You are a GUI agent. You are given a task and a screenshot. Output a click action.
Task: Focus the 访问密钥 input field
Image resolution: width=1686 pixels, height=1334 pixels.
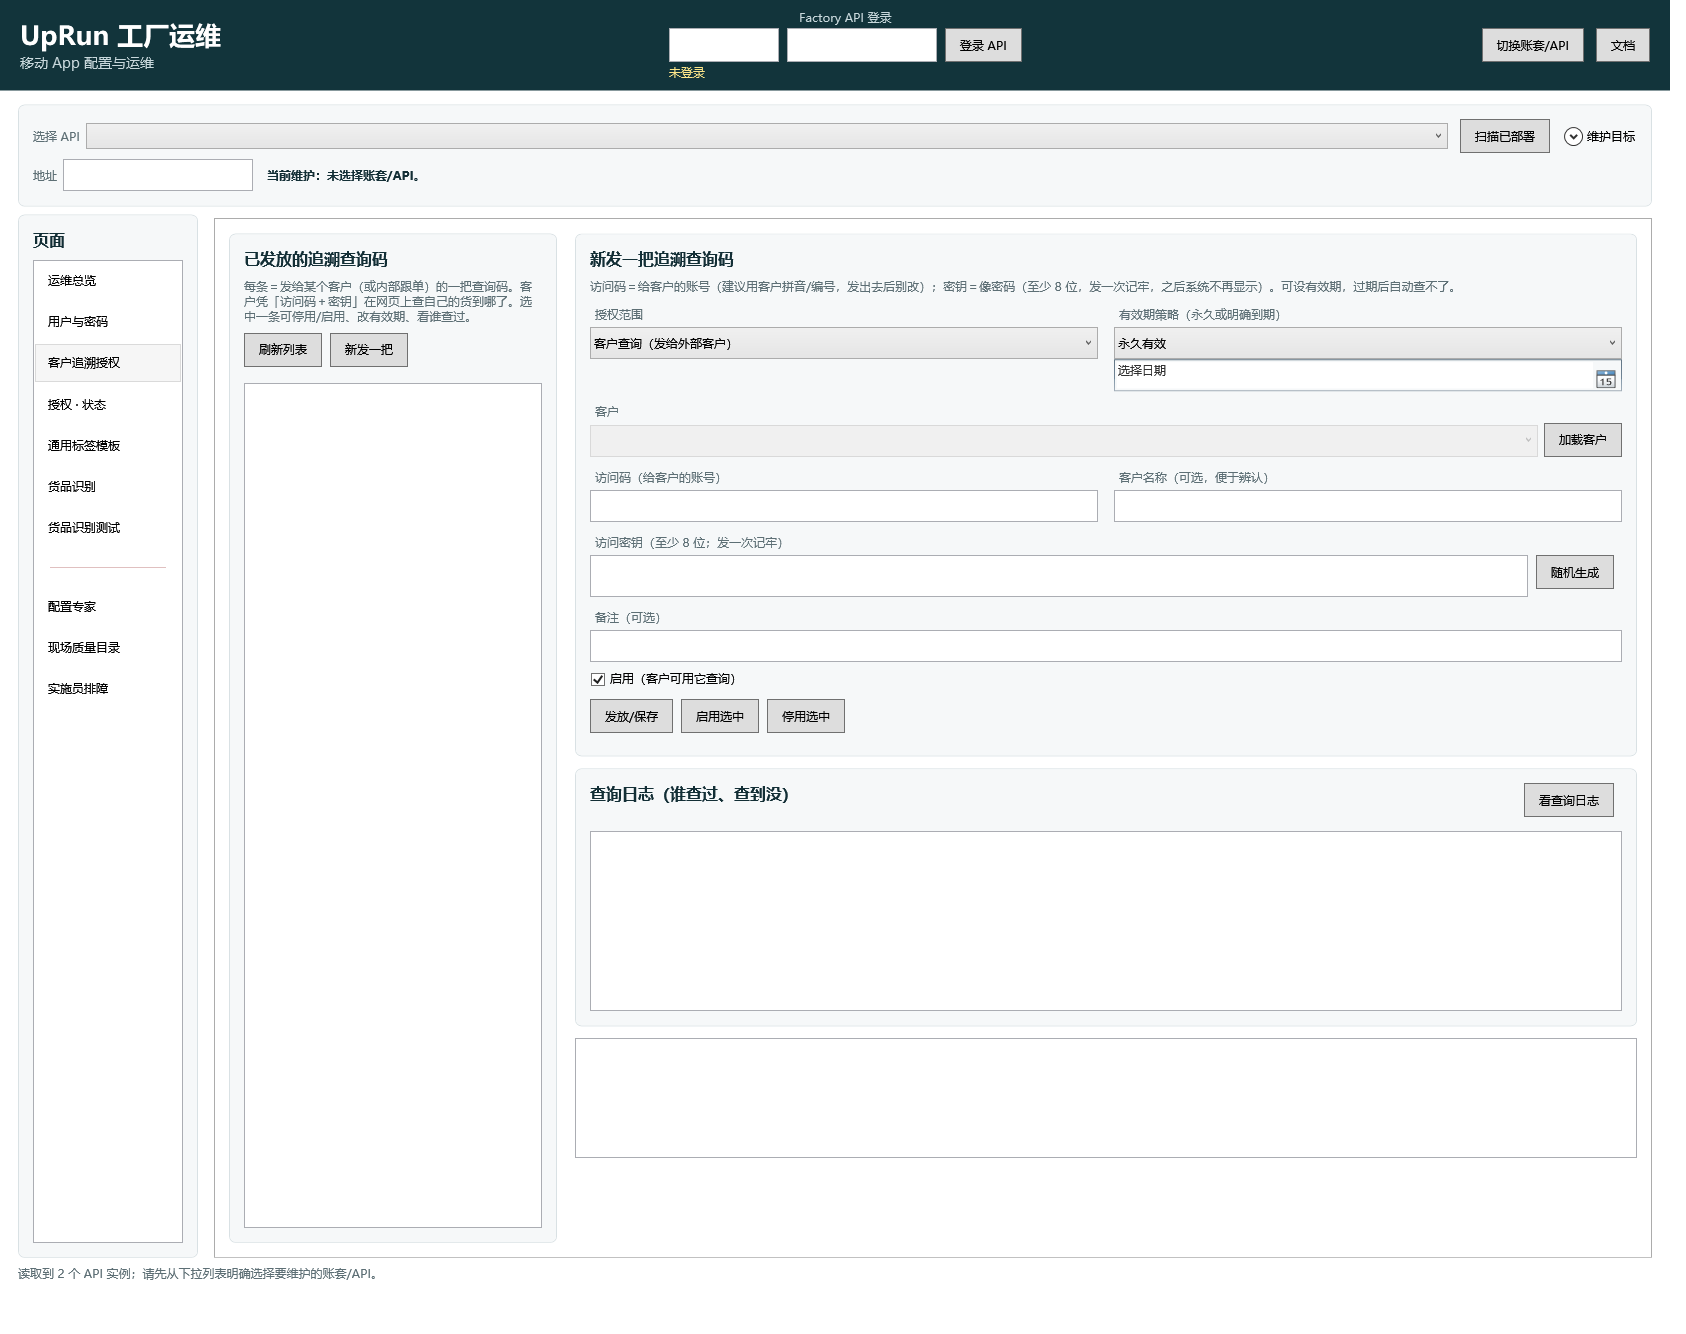pyautogui.click(x=1058, y=576)
